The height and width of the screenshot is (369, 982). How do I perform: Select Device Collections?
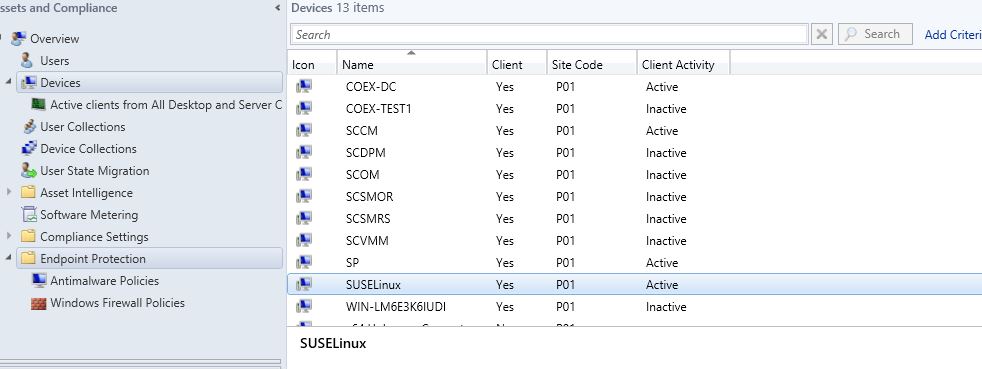pos(88,148)
